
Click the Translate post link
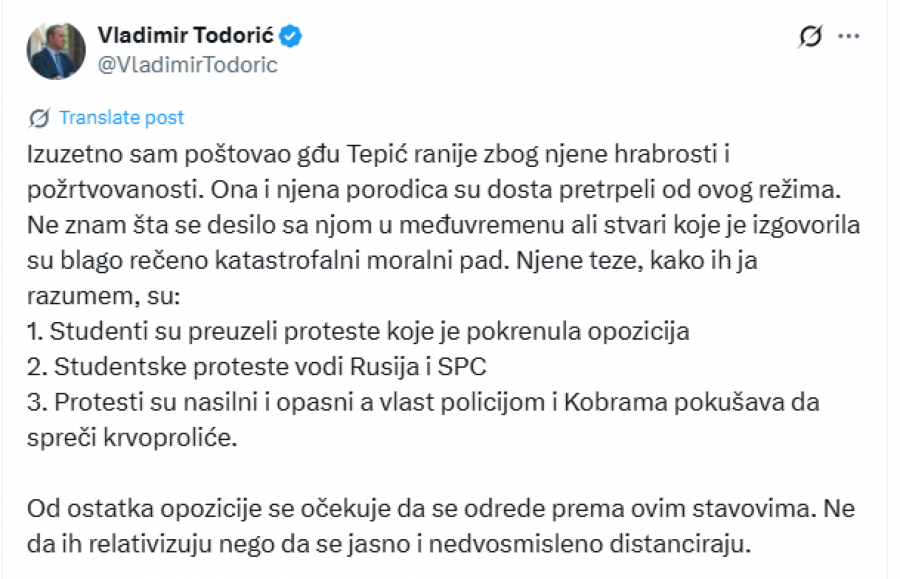click(x=121, y=118)
